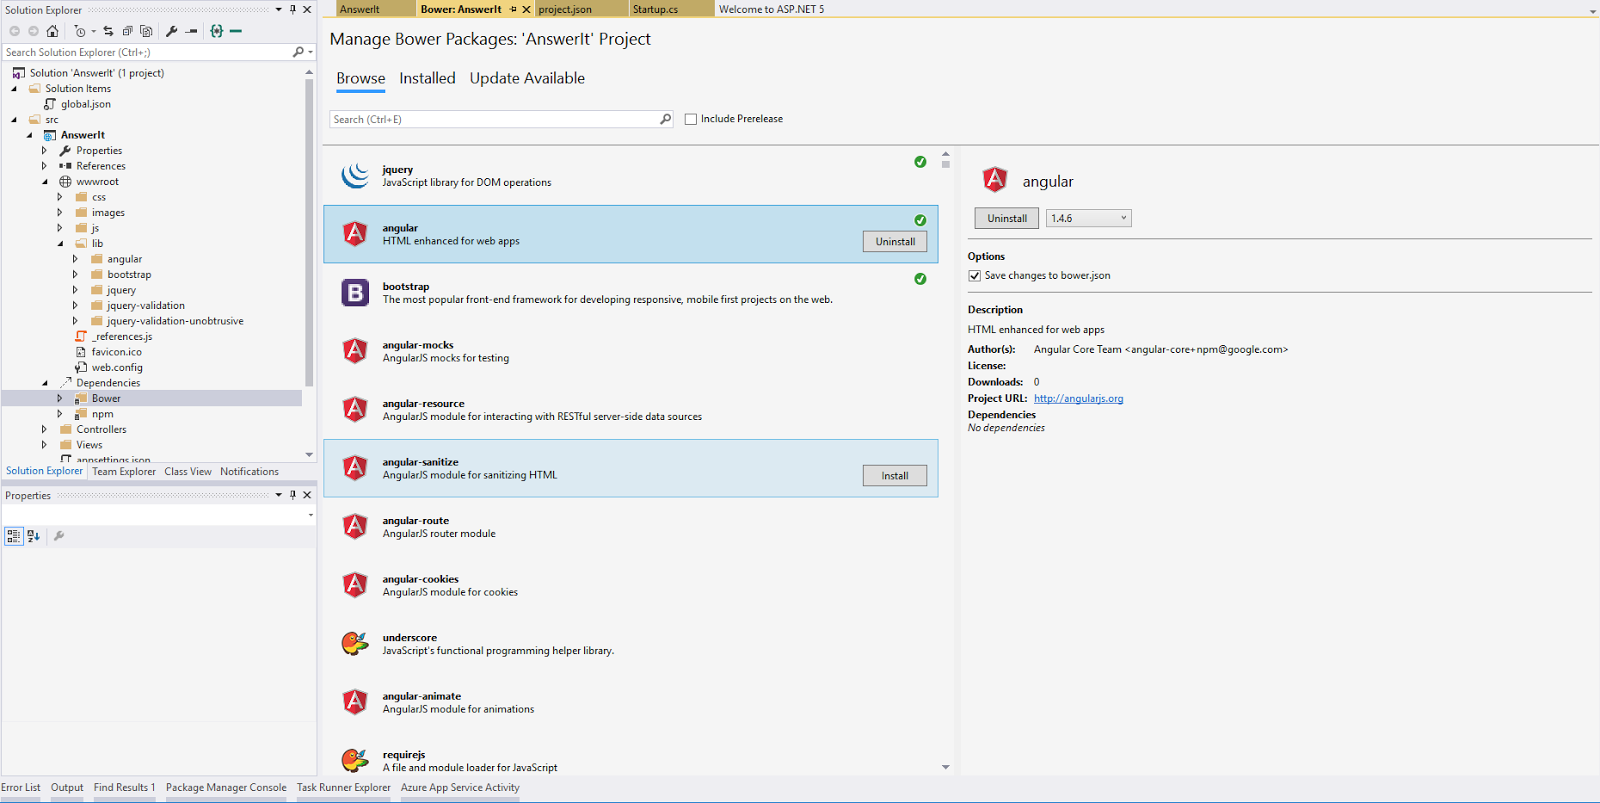Switch to the Update Available tab
The width and height of the screenshot is (1600, 803).
[527, 78]
